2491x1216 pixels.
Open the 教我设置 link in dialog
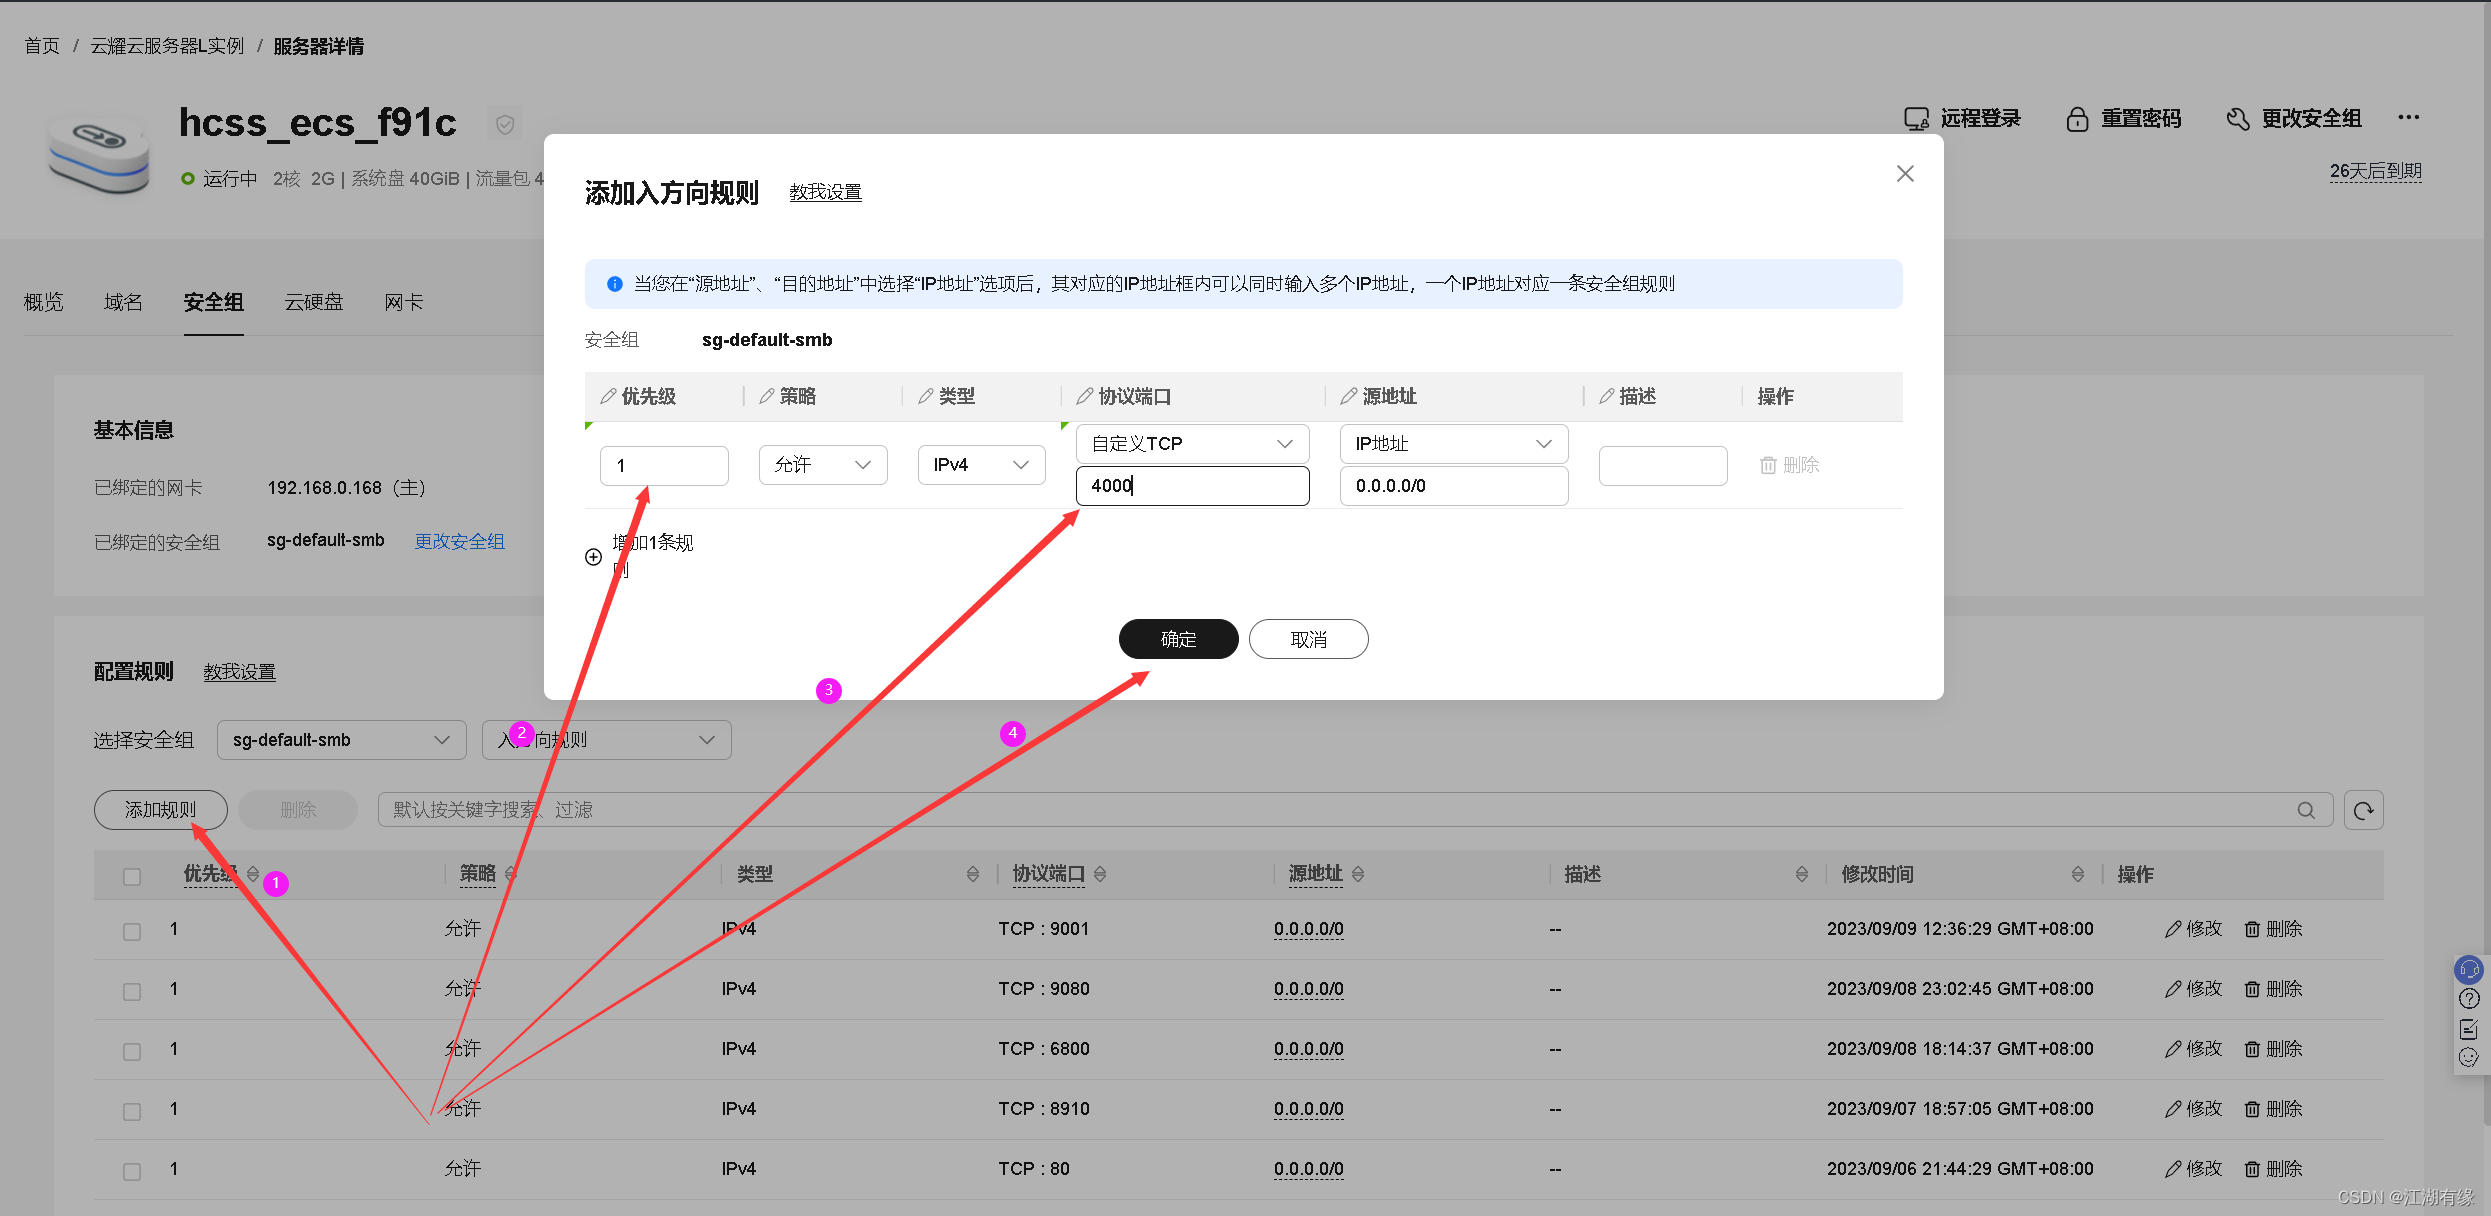(x=825, y=192)
